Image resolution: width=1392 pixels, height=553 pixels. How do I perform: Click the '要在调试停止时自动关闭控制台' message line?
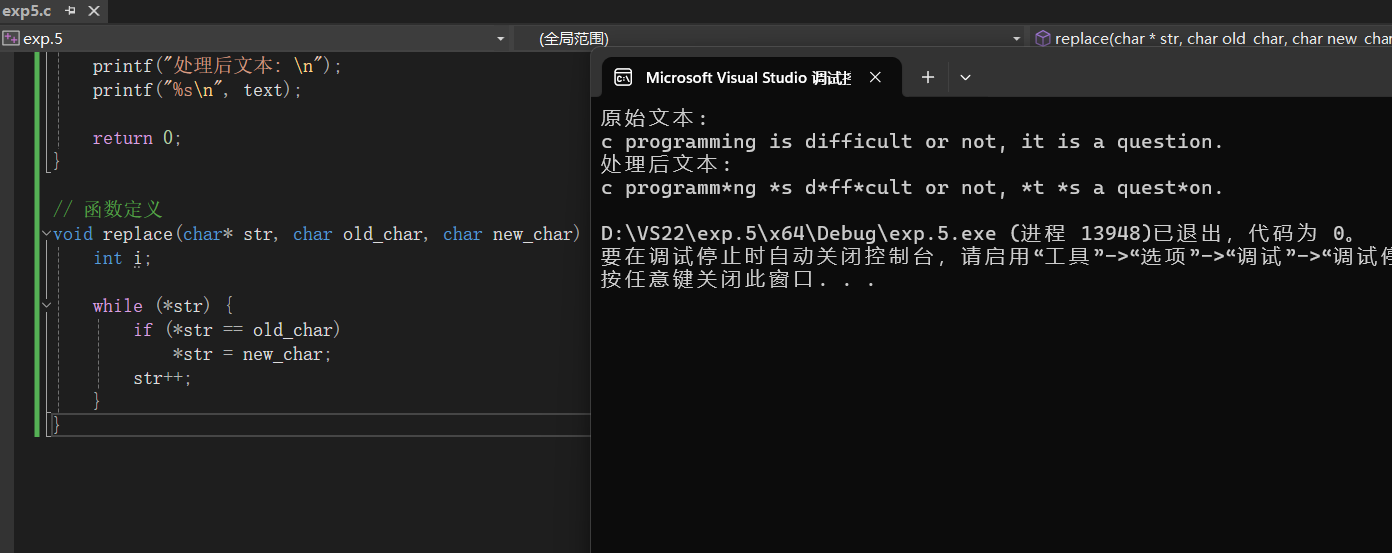996,257
